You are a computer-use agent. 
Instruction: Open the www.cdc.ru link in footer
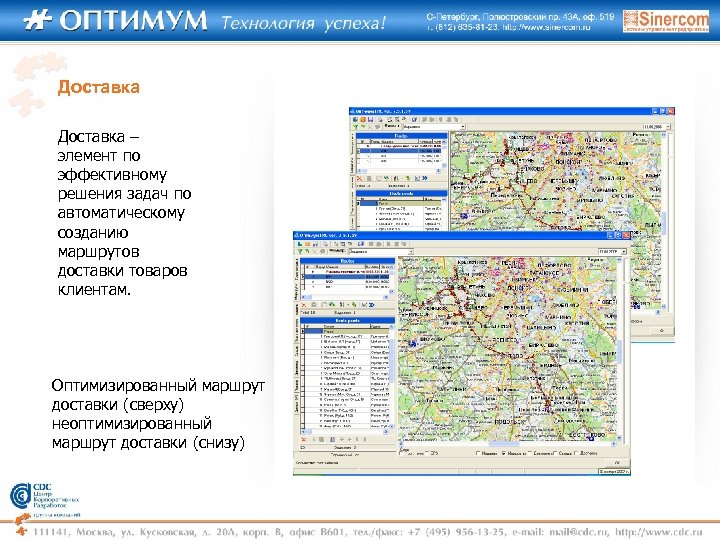[x=659, y=532]
